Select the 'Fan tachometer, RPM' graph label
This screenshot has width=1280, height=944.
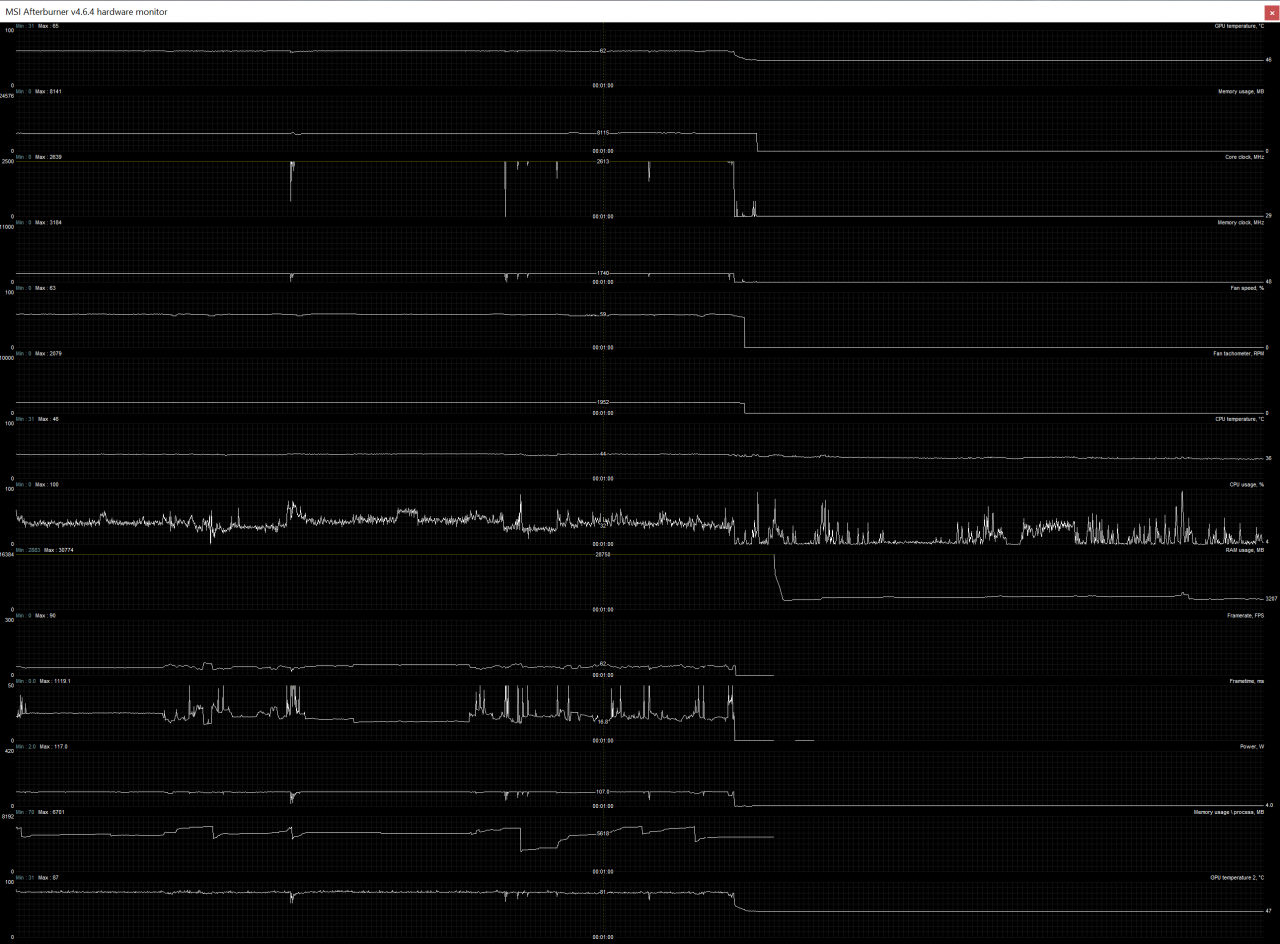pos(1238,353)
